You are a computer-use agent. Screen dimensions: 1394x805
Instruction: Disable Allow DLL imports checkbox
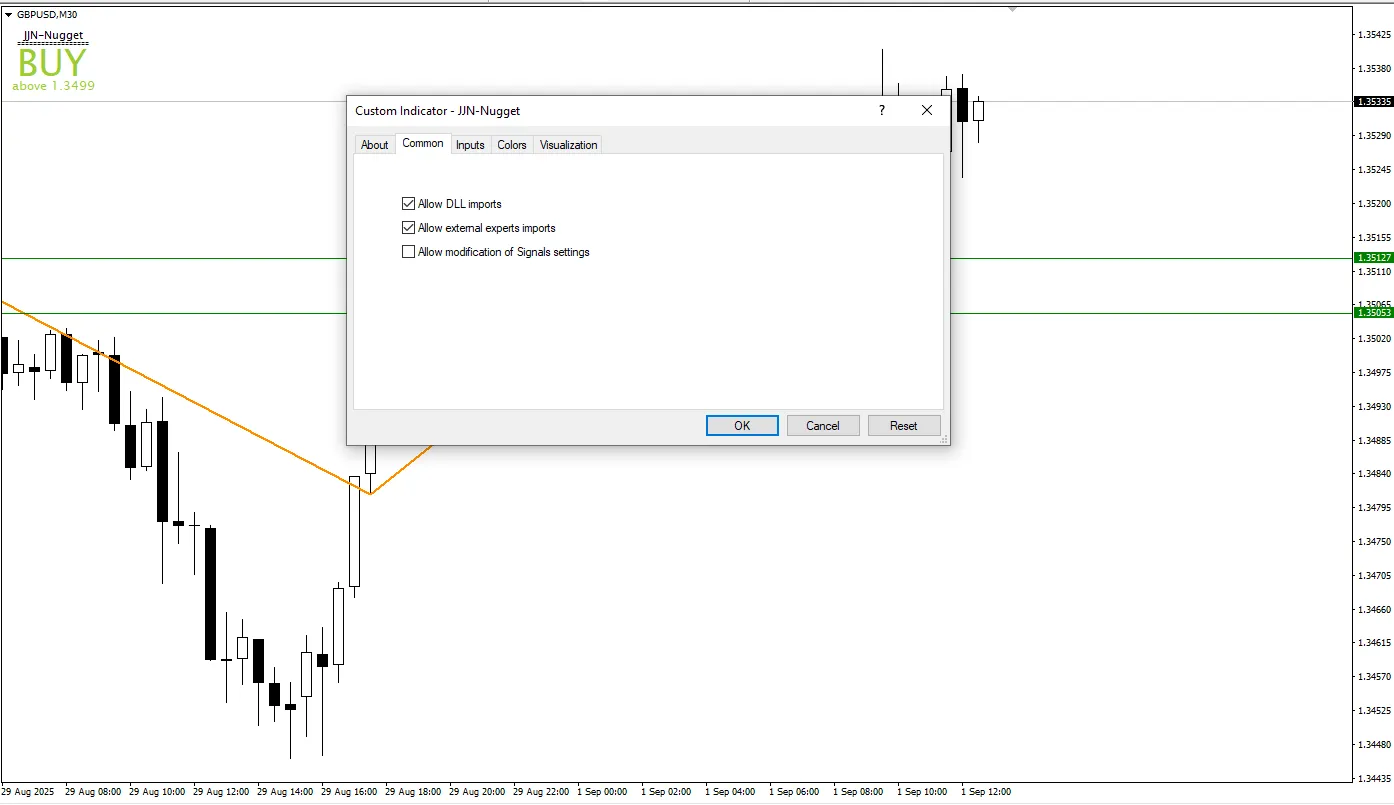tap(408, 204)
